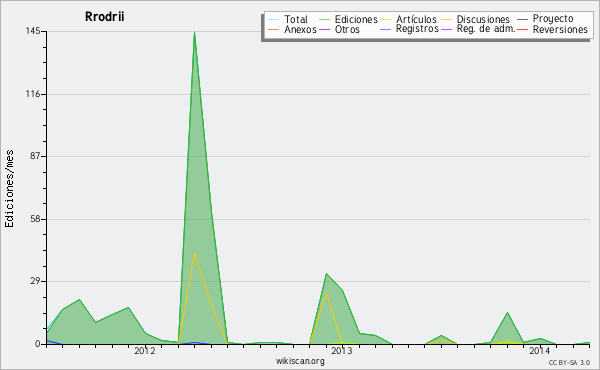
Task: Click the 2012 x-axis label
Action: (x=145, y=351)
